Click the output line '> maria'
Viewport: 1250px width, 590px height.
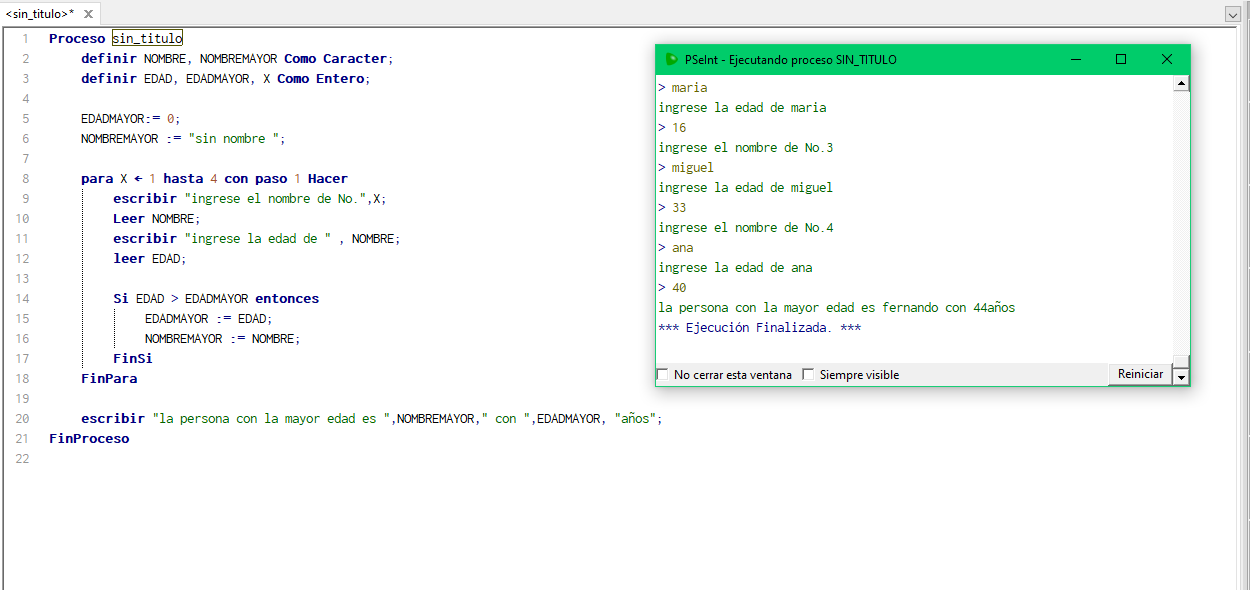(683, 87)
